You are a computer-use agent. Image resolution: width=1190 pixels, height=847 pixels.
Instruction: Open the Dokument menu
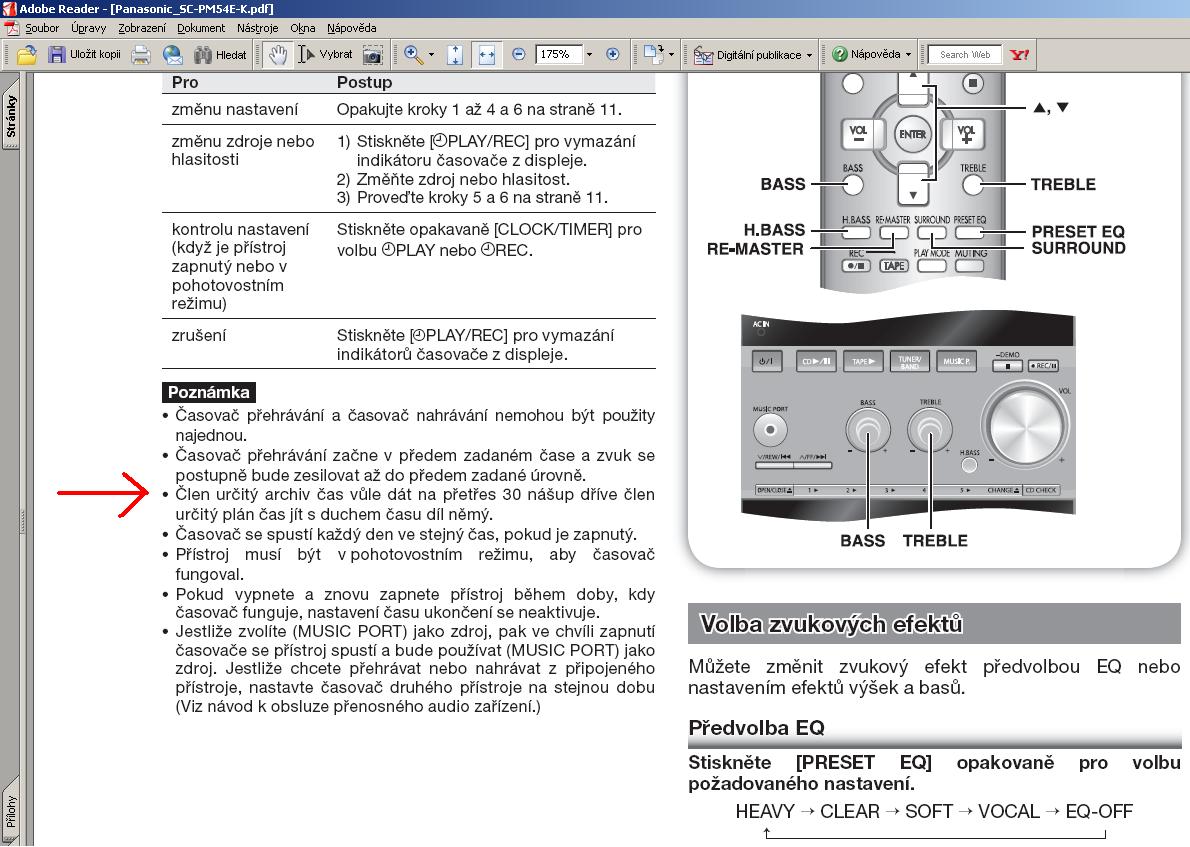pos(201,28)
